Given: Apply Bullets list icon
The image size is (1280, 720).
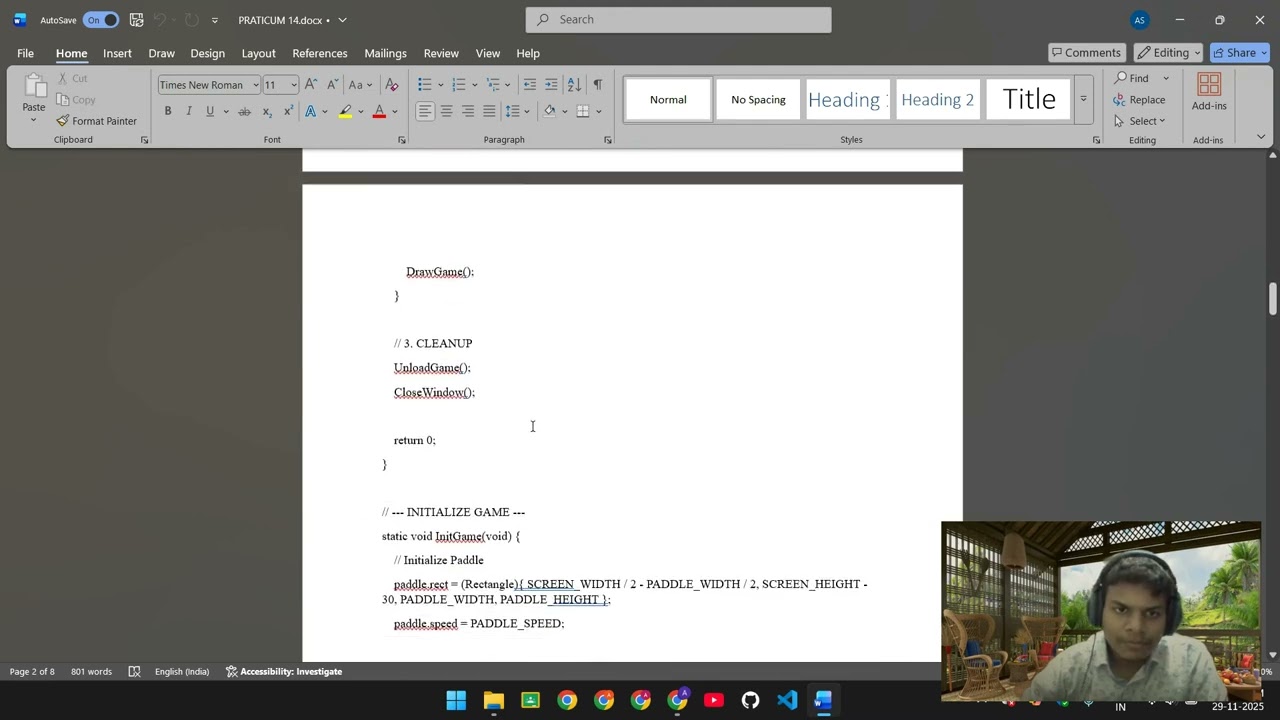Looking at the screenshot, I should [425, 84].
